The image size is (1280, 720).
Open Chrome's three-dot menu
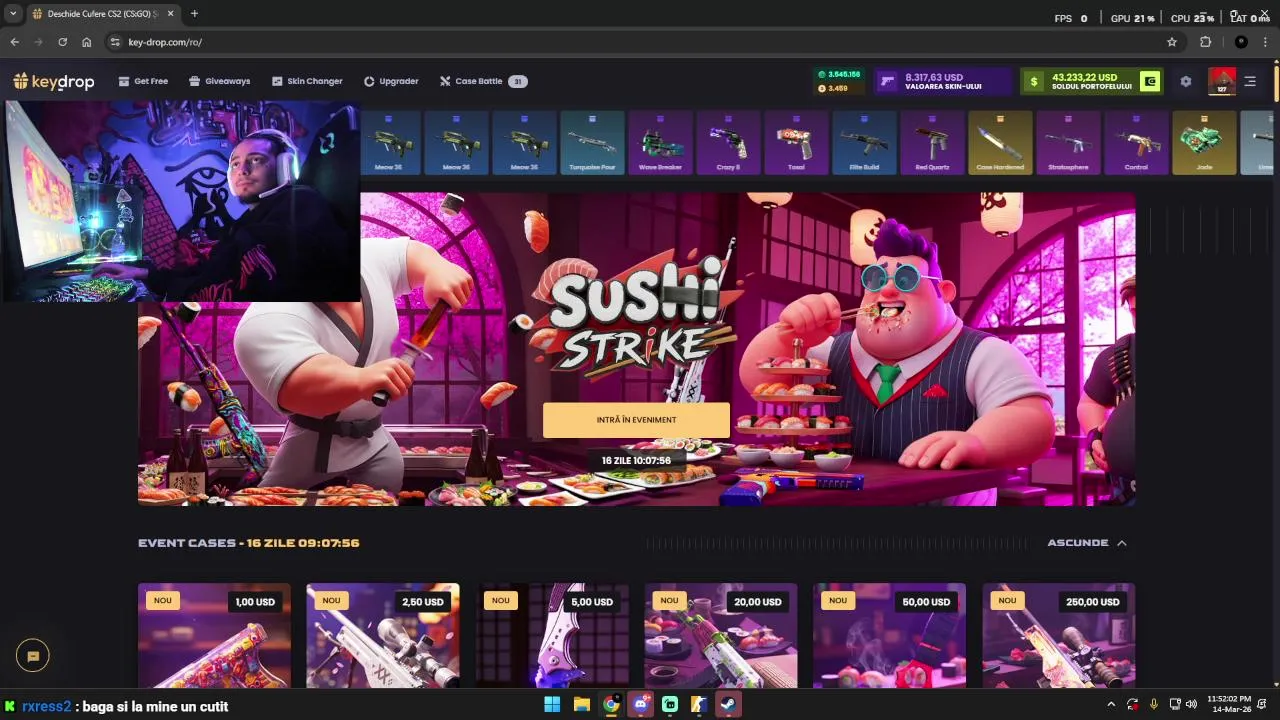[1266, 42]
